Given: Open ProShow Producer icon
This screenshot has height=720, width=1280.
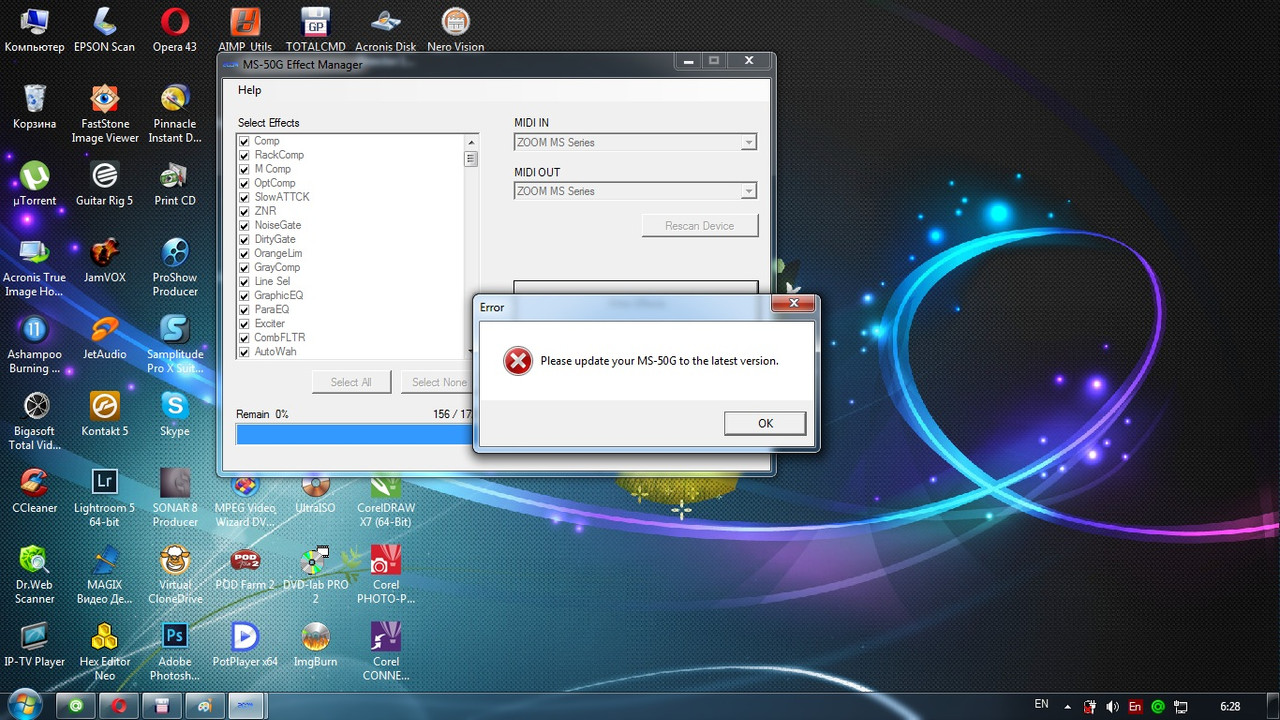Looking at the screenshot, I should click(x=175, y=267).
